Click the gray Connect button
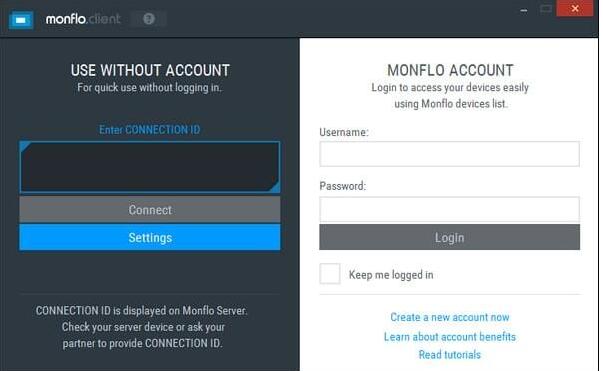The width and height of the screenshot is (603, 371). click(150, 210)
